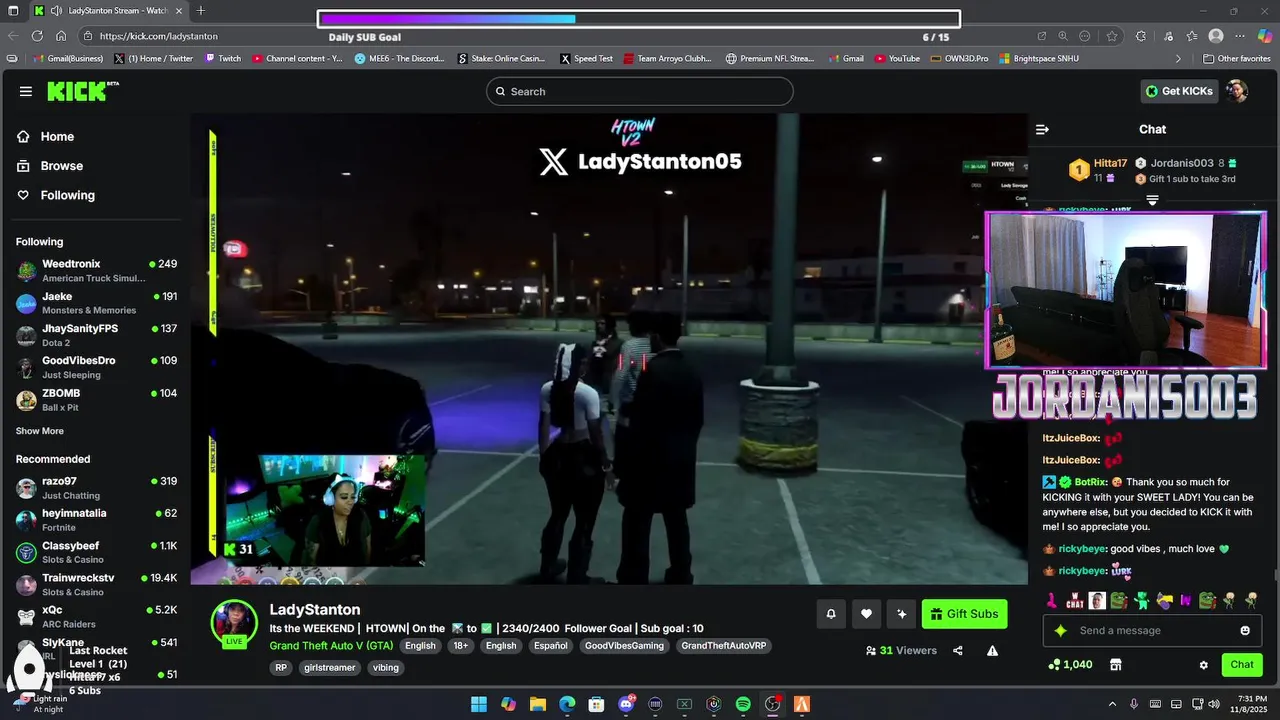Expand the following list with Show More
The width and height of the screenshot is (1280, 720).
(x=40, y=431)
